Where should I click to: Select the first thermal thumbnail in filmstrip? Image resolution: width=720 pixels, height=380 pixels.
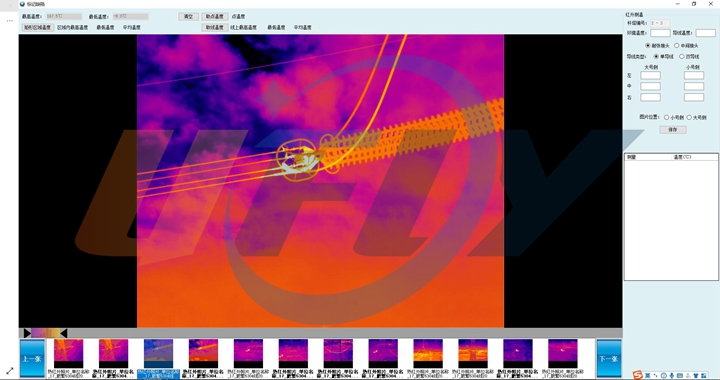tap(68, 353)
